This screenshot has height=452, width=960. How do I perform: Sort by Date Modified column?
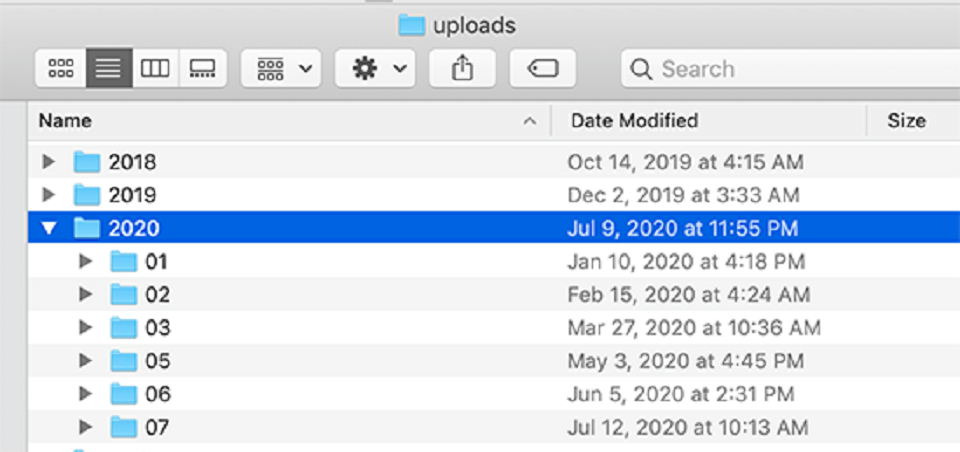pos(709,121)
